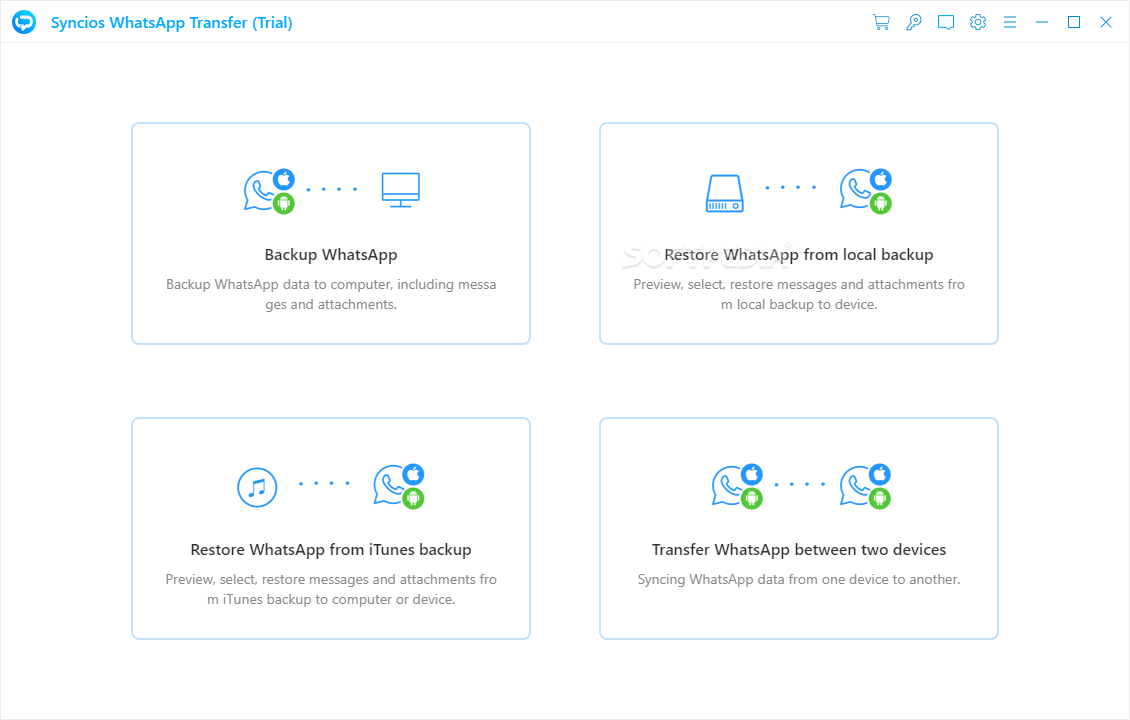
Task: Click the Syncios logo icon
Action: click(x=24, y=22)
